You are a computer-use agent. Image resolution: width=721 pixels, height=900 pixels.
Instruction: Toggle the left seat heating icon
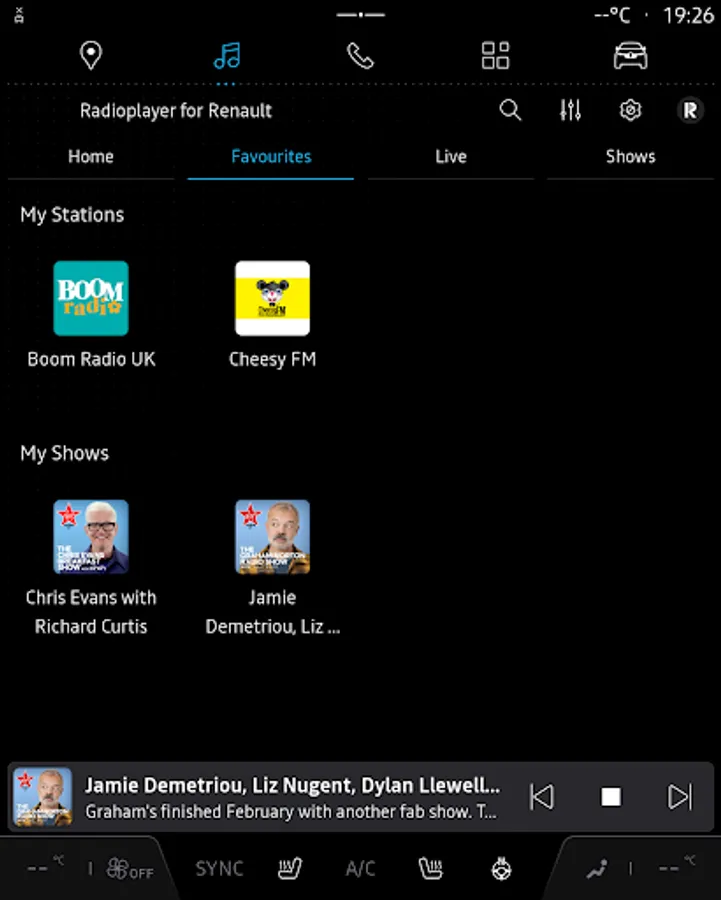point(290,868)
